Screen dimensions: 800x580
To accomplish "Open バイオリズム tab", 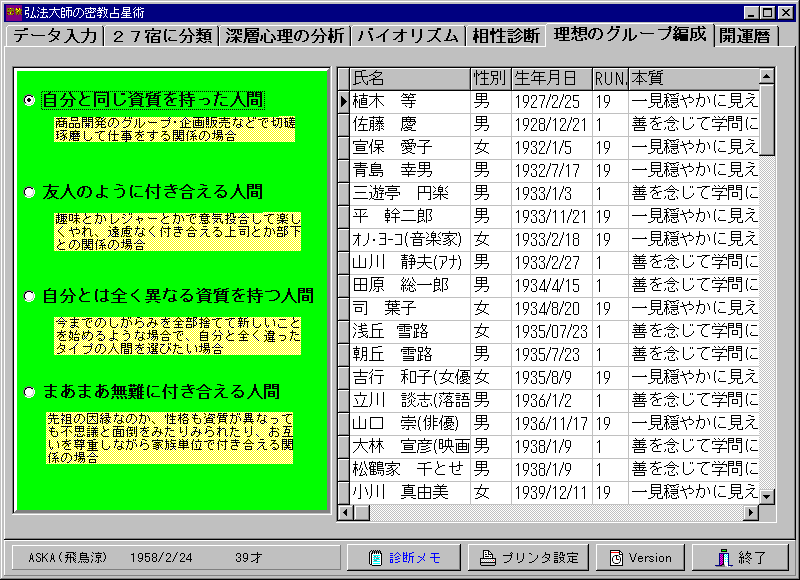I will [408, 36].
